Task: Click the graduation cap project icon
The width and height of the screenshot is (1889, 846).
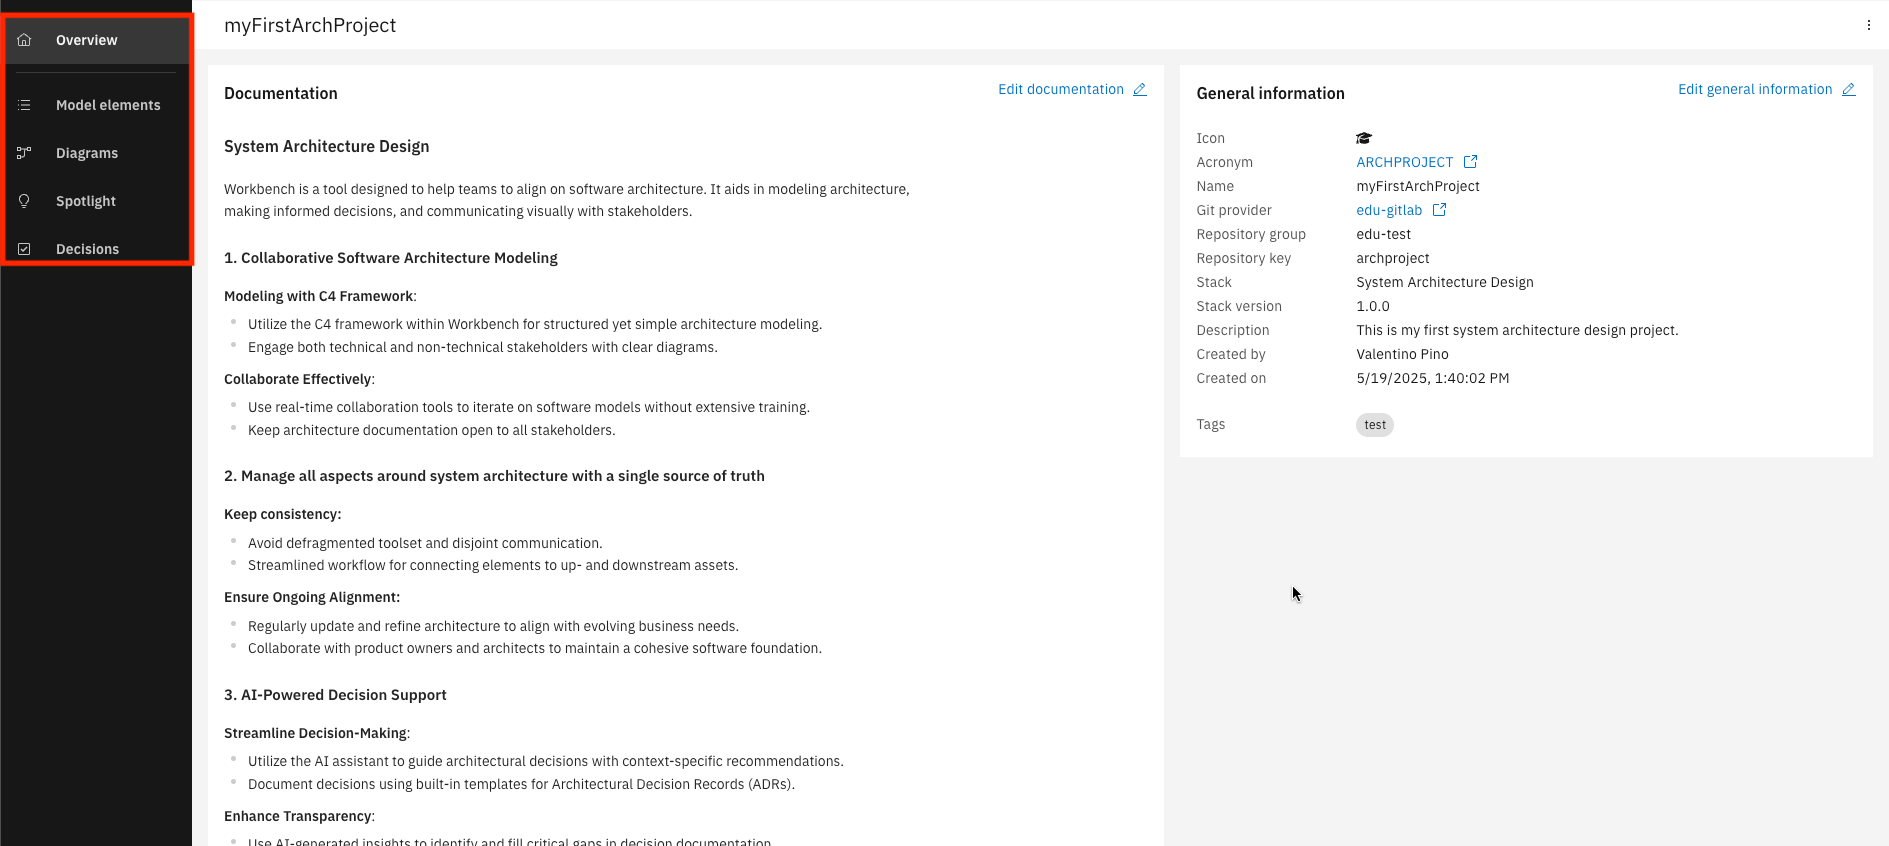Action: click(1364, 138)
